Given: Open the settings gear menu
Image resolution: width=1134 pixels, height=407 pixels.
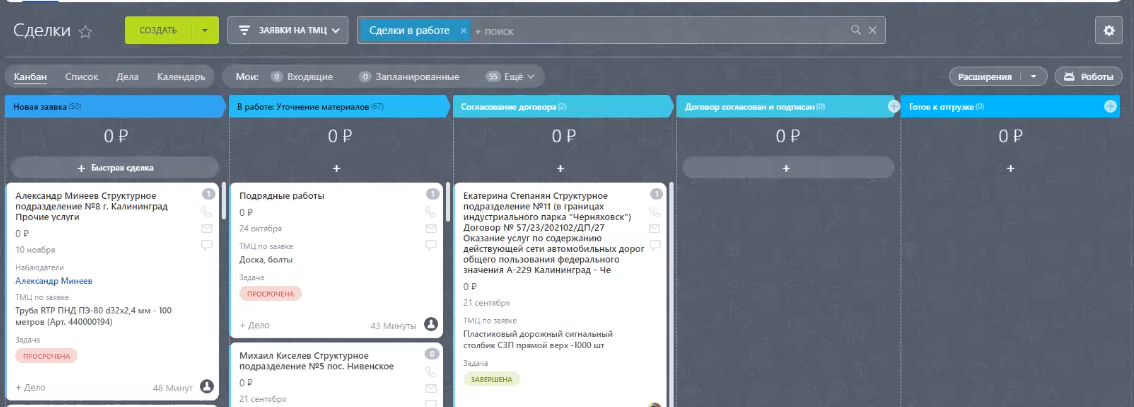Looking at the screenshot, I should [x=1109, y=30].
